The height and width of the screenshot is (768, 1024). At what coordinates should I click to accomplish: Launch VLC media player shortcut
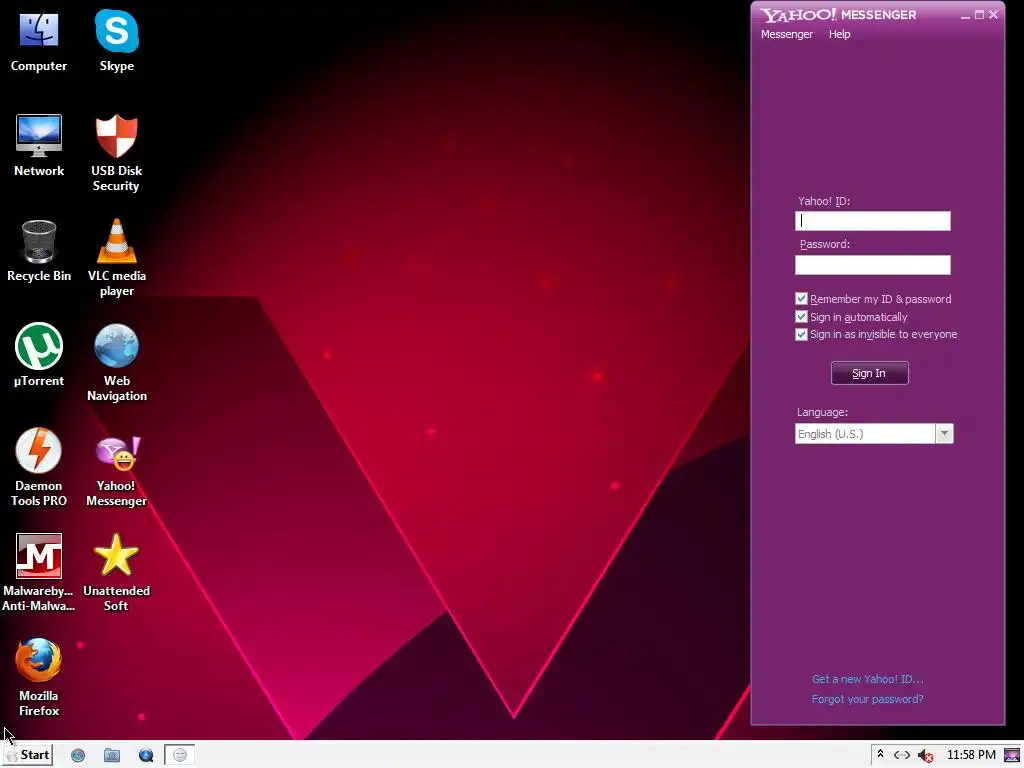click(116, 258)
